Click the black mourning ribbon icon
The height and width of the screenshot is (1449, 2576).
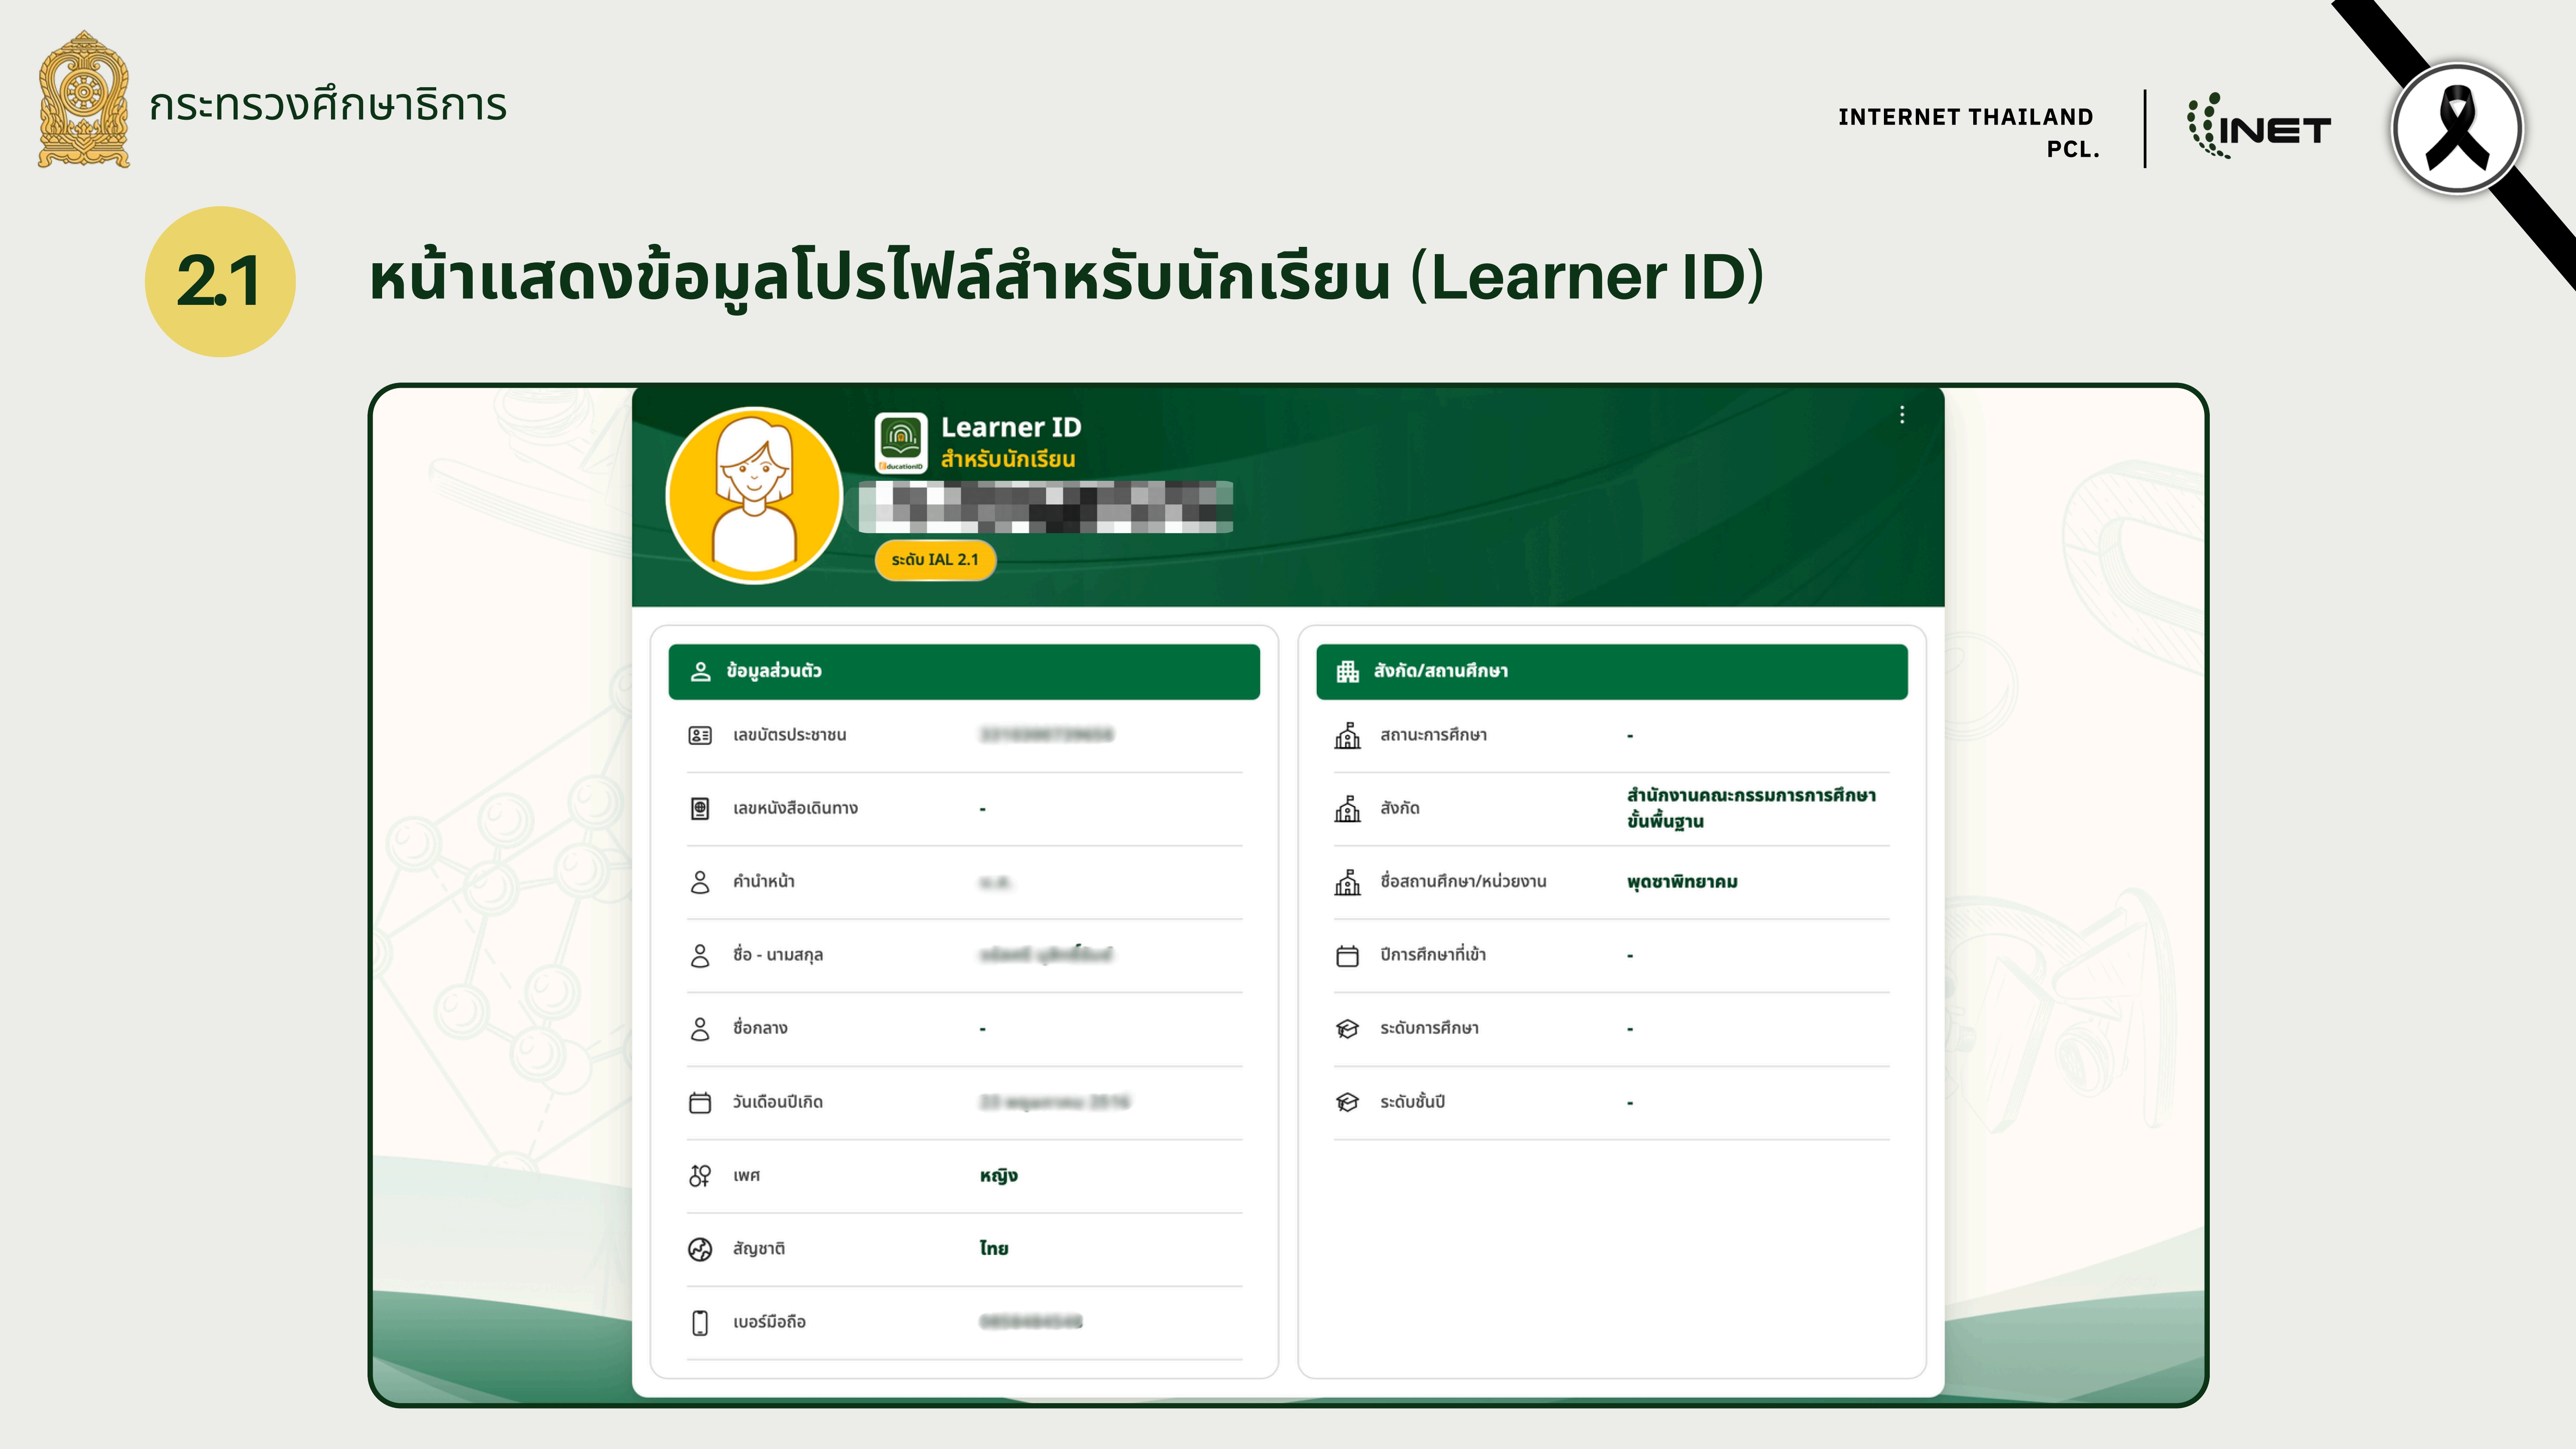2457,128
